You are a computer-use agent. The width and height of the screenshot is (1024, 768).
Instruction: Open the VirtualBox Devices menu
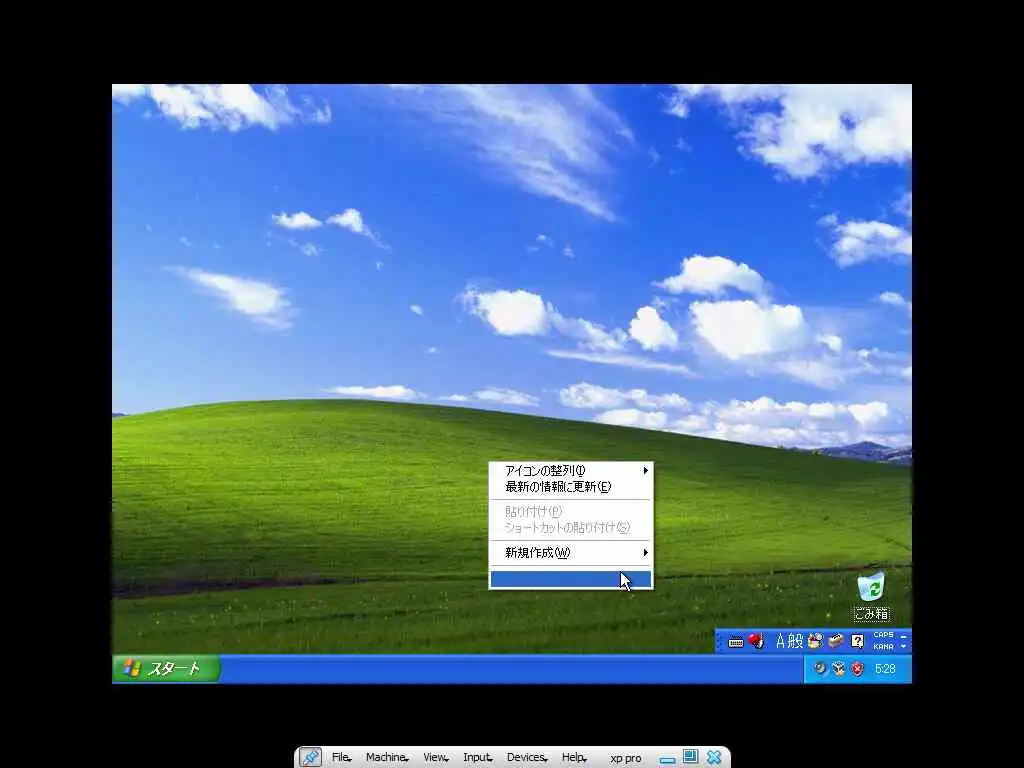coord(527,758)
